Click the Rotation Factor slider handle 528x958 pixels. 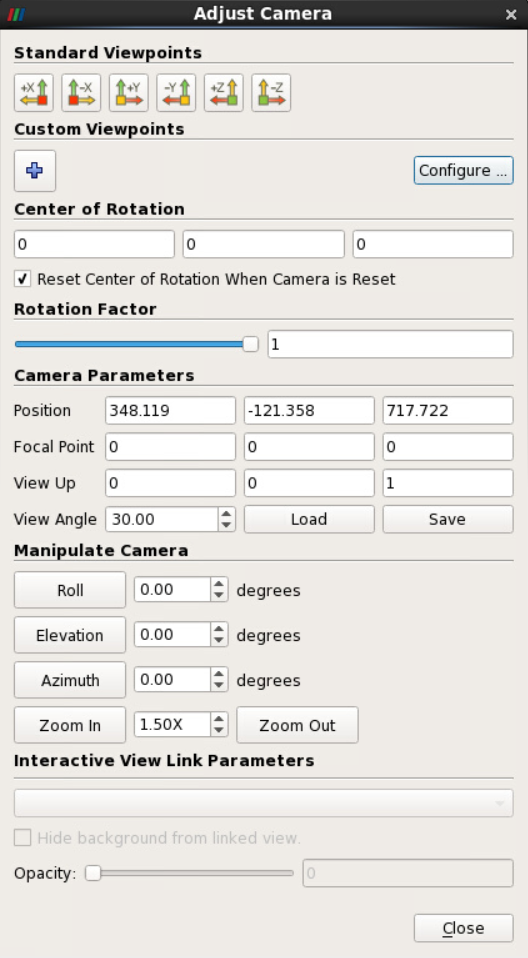coord(251,345)
